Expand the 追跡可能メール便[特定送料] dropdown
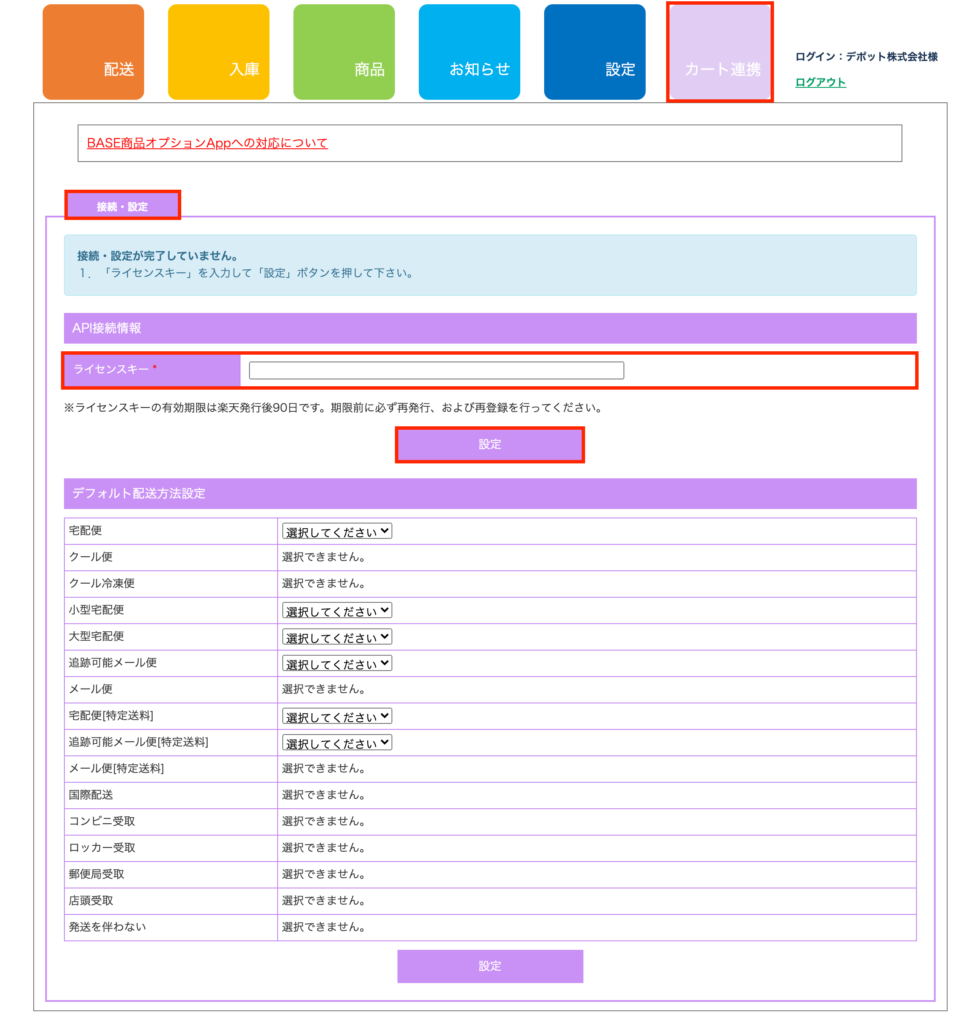 pos(337,743)
